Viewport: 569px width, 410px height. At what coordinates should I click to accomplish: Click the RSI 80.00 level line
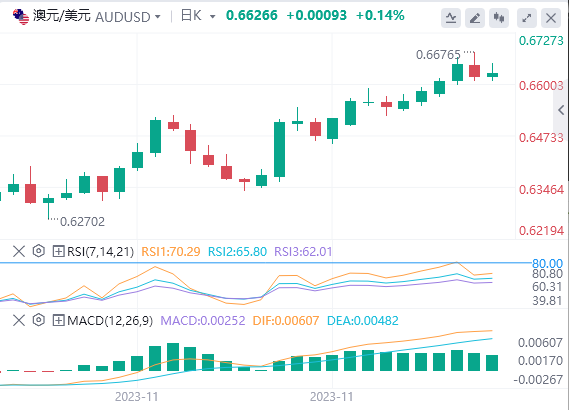click(x=265, y=262)
